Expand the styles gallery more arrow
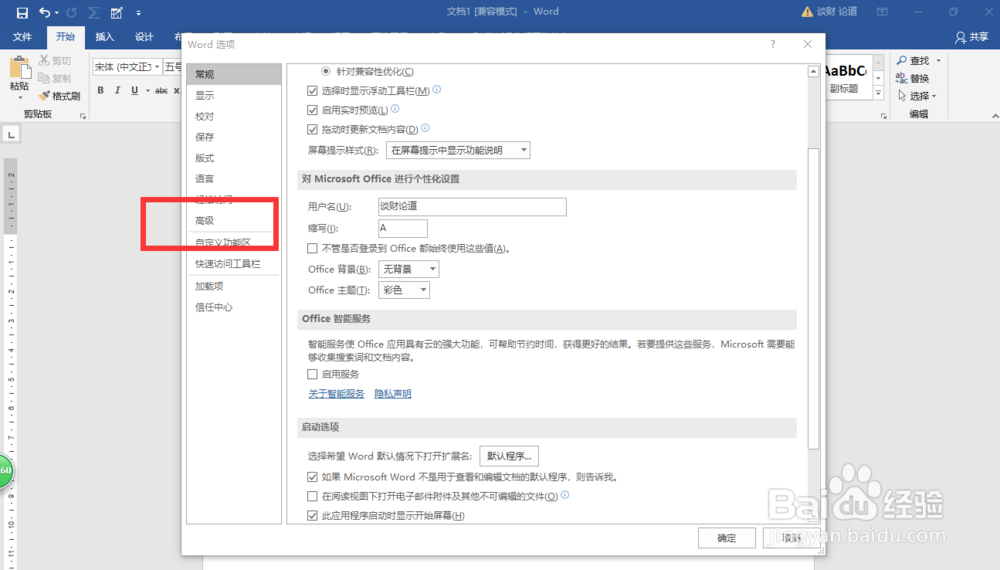Viewport: 1000px width, 570px height. pyautogui.click(x=878, y=92)
